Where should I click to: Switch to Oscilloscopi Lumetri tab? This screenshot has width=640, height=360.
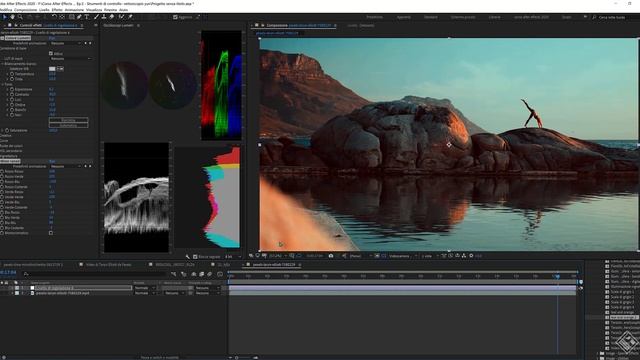(x=118, y=25)
